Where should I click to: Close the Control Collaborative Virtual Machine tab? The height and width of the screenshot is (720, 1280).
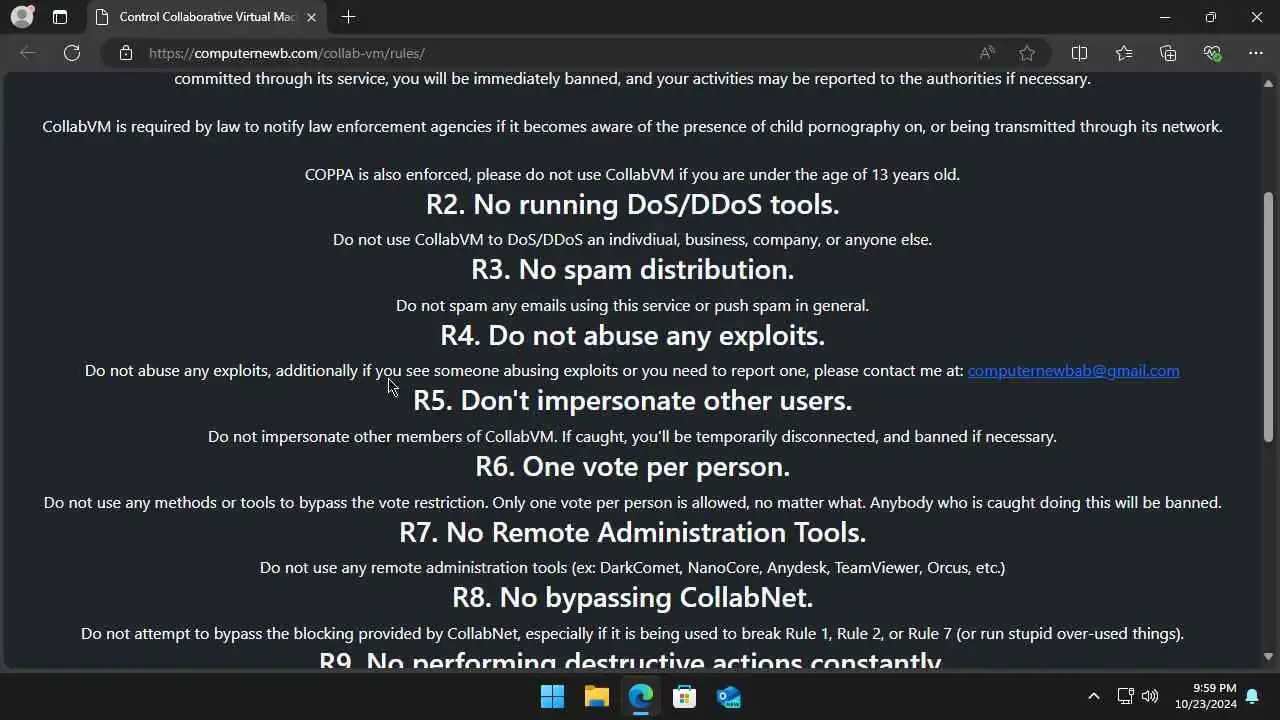click(311, 17)
